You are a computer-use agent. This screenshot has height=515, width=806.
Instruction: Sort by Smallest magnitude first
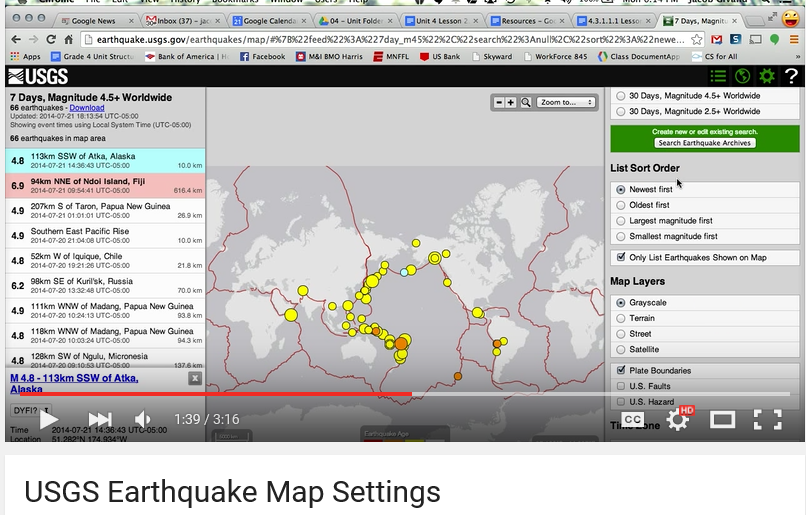(705, 236)
